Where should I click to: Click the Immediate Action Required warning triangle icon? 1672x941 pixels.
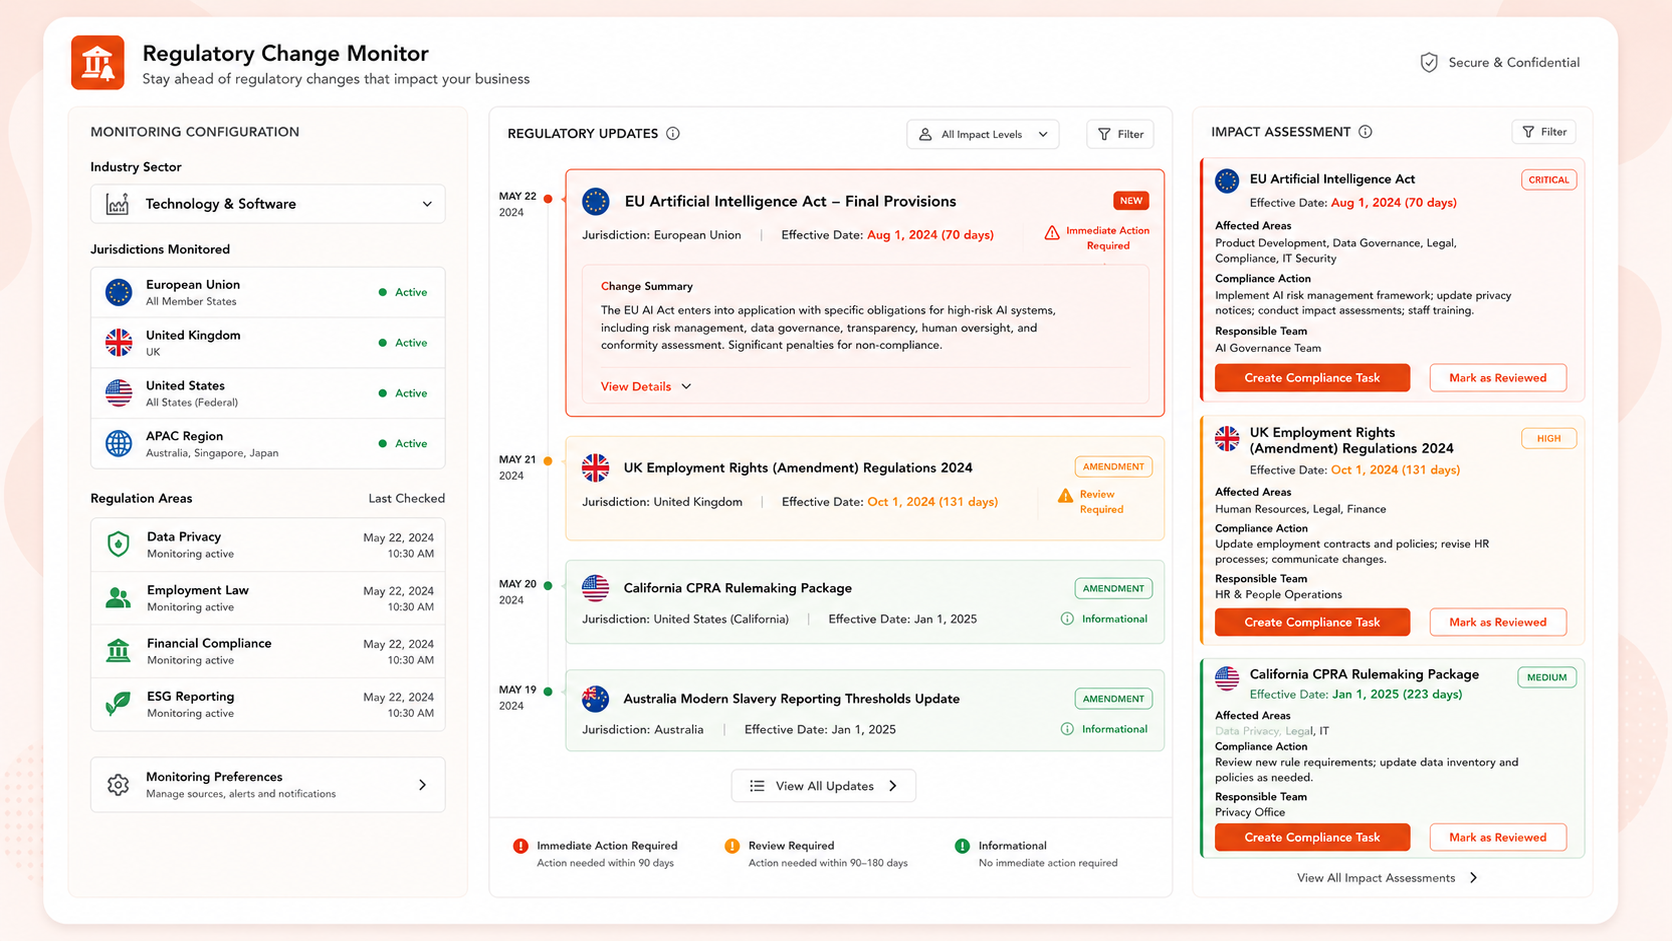tap(1052, 233)
